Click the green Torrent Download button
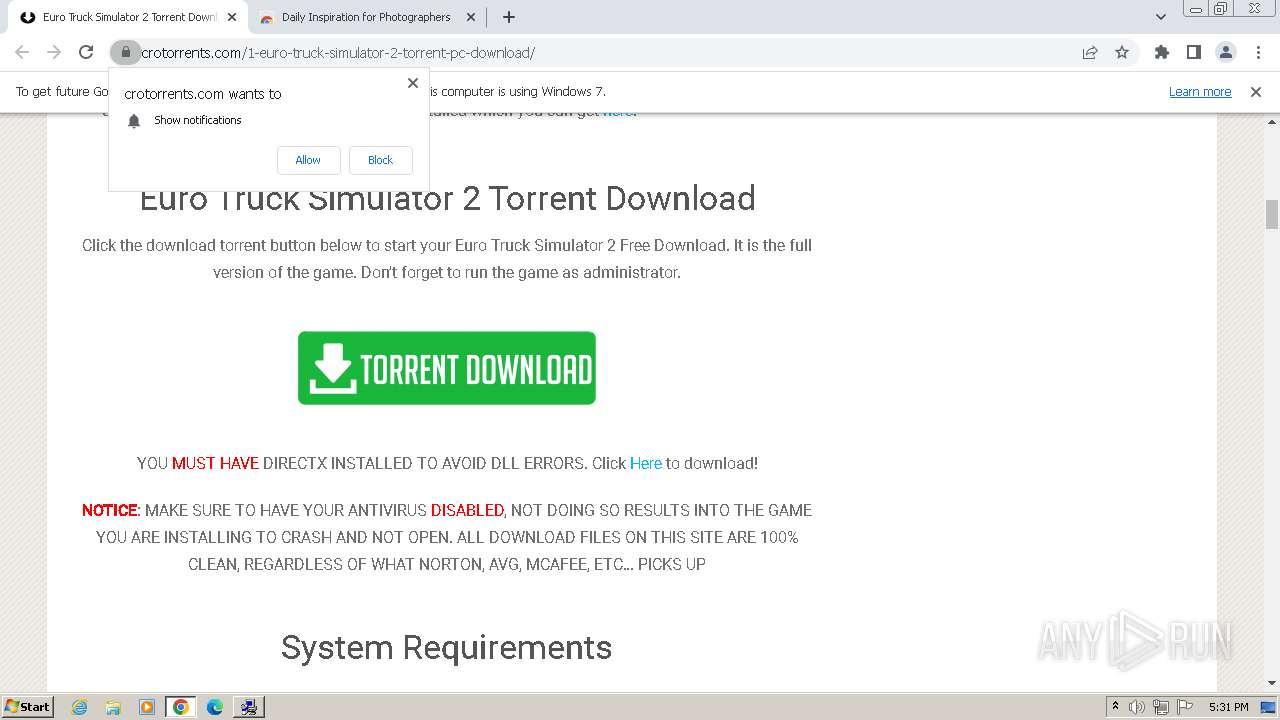 [x=447, y=368]
